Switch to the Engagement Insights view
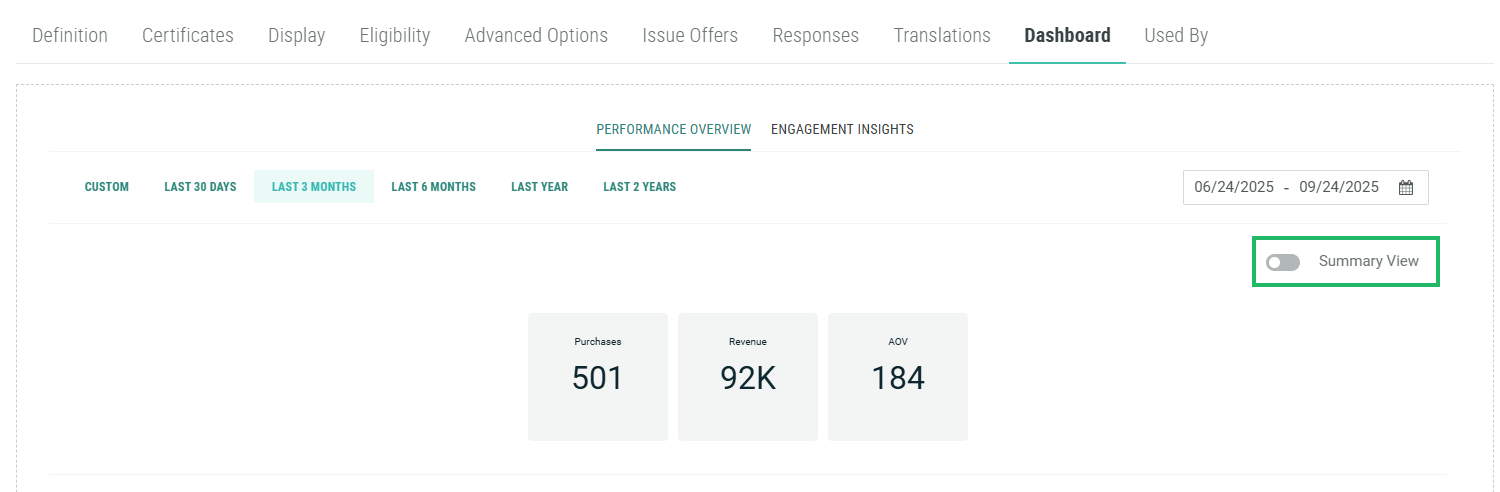 coord(842,129)
